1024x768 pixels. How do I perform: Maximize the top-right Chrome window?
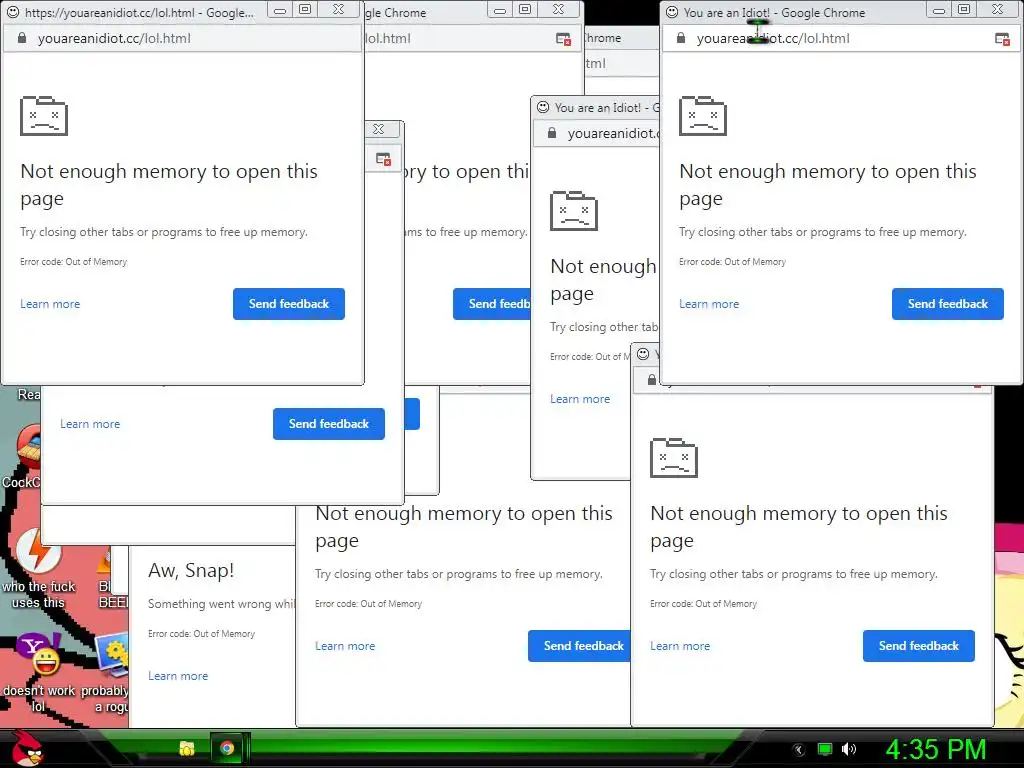(964, 10)
